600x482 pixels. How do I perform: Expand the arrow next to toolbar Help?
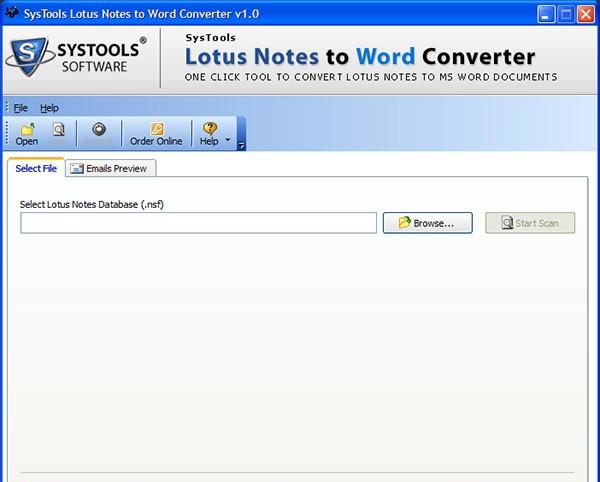click(228, 140)
